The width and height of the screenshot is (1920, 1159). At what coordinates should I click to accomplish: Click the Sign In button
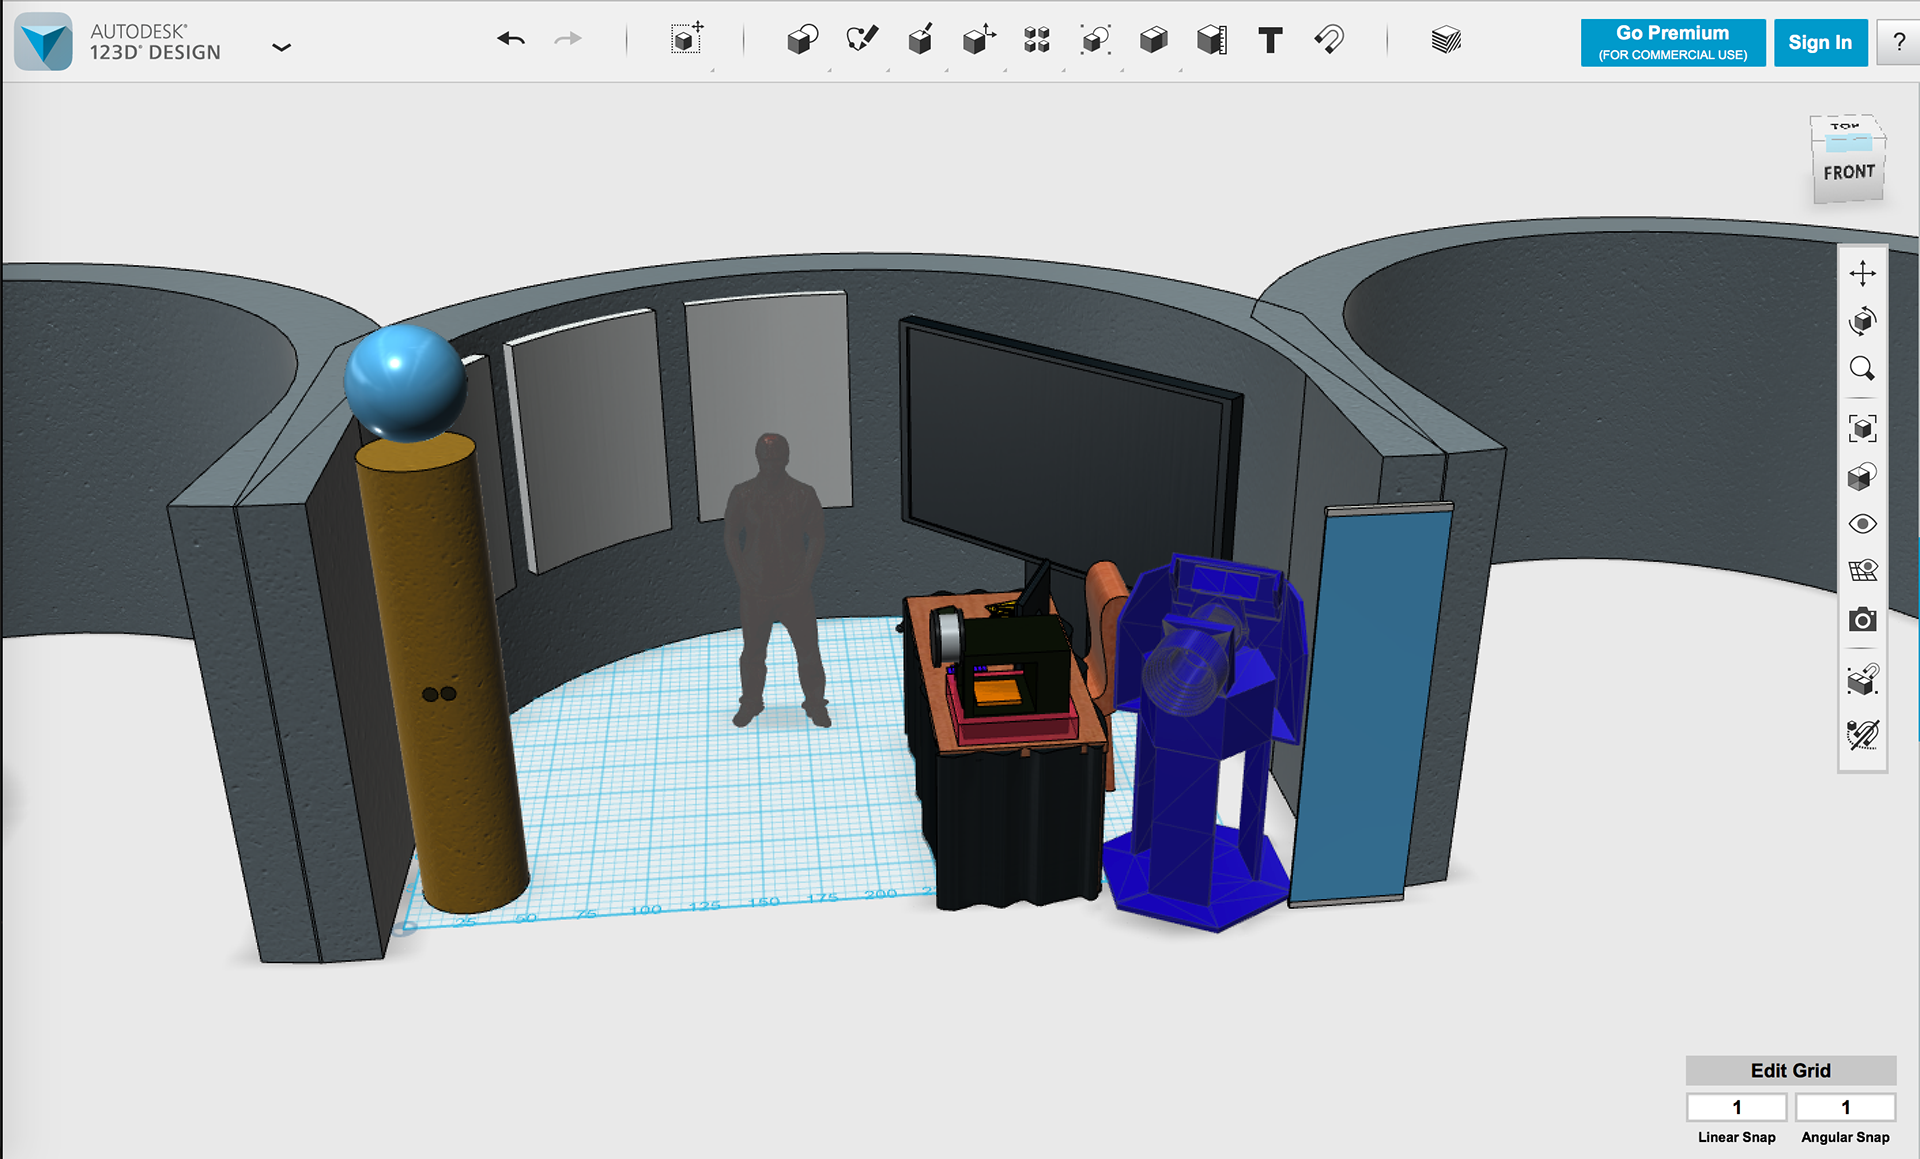tap(1820, 42)
